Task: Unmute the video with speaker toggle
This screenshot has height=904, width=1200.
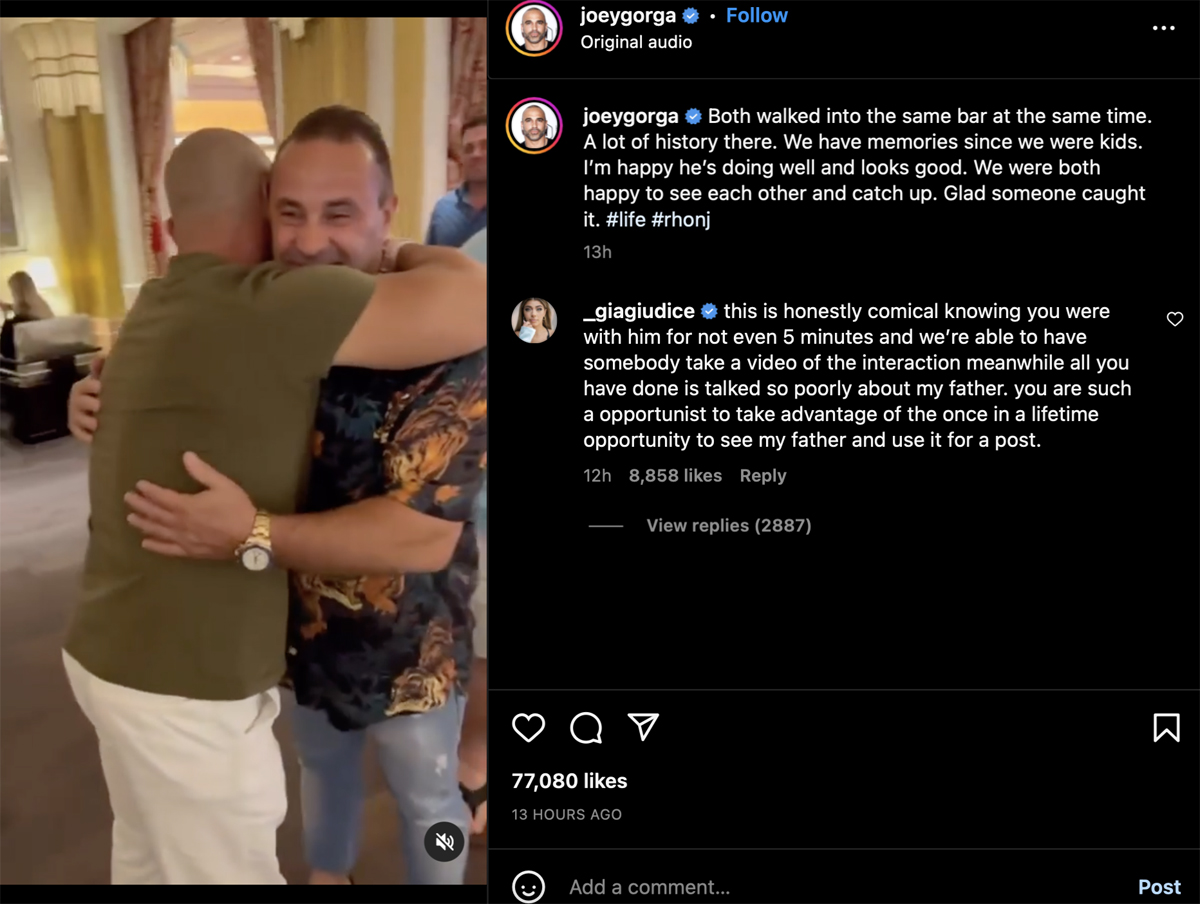Action: pyautogui.click(x=445, y=842)
